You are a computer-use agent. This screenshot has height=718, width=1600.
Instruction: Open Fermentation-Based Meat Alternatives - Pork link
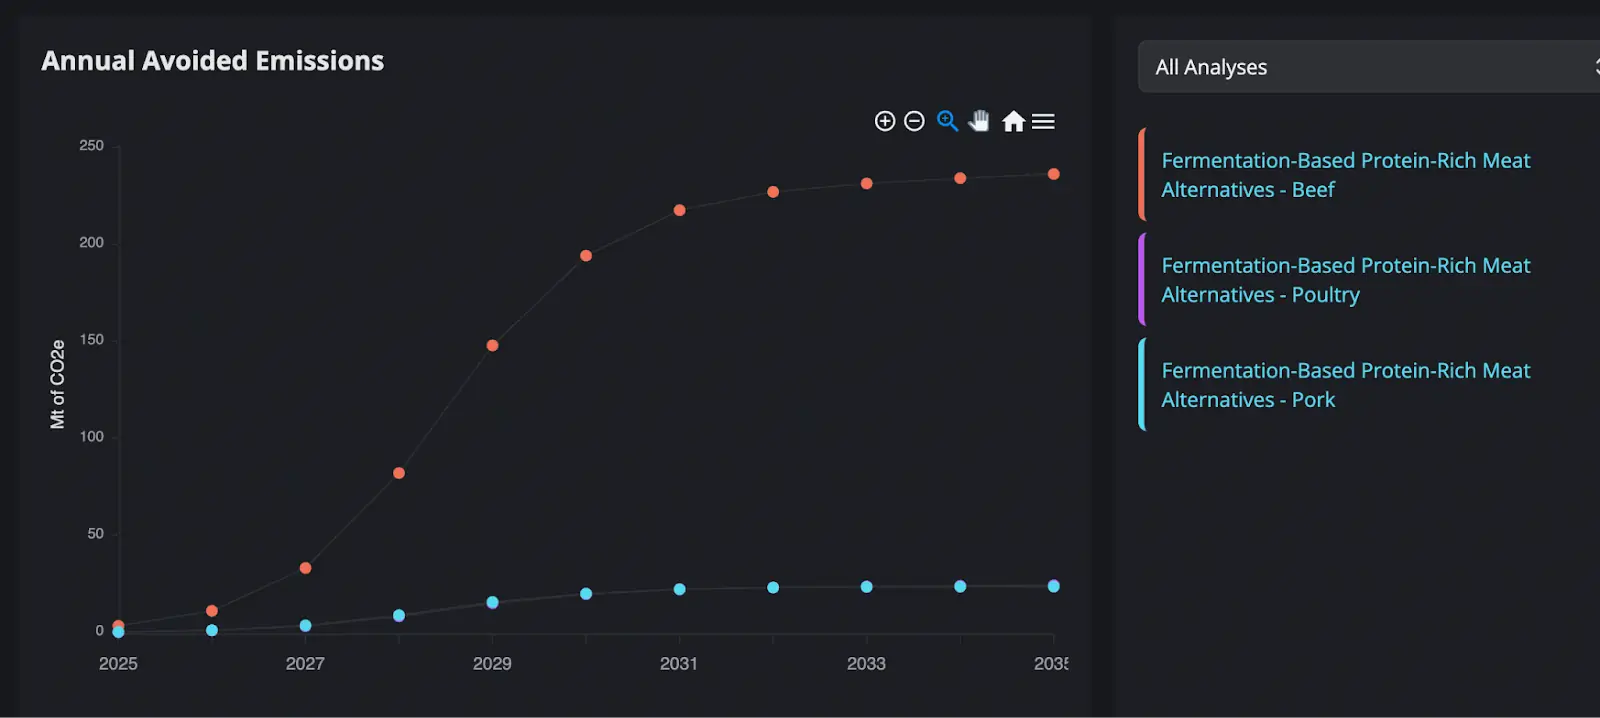[1345, 385]
